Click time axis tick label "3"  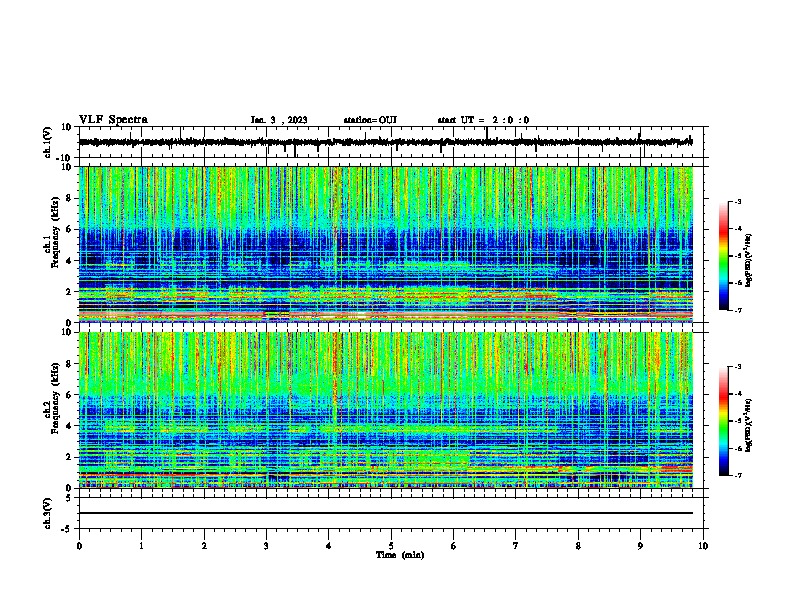pyautogui.click(x=266, y=546)
